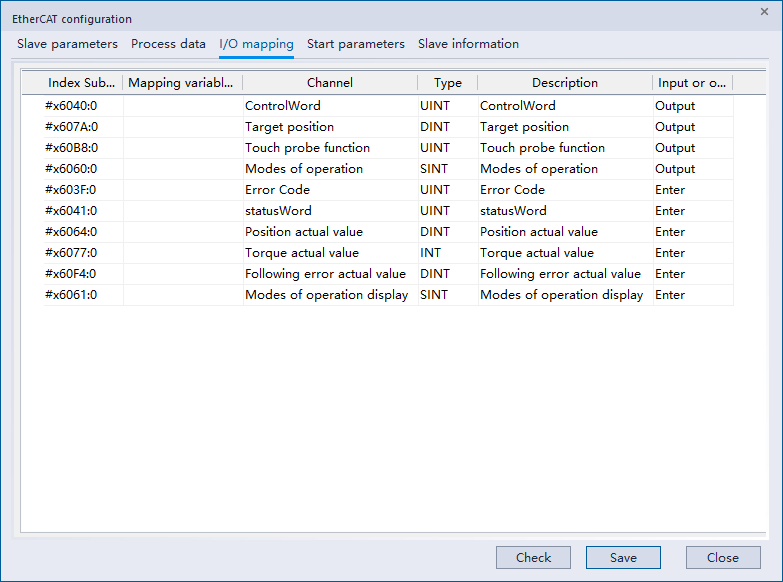Screen dimensions: 783x582
Task: Go to Start parameters tab
Action: pyautogui.click(x=355, y=44)
